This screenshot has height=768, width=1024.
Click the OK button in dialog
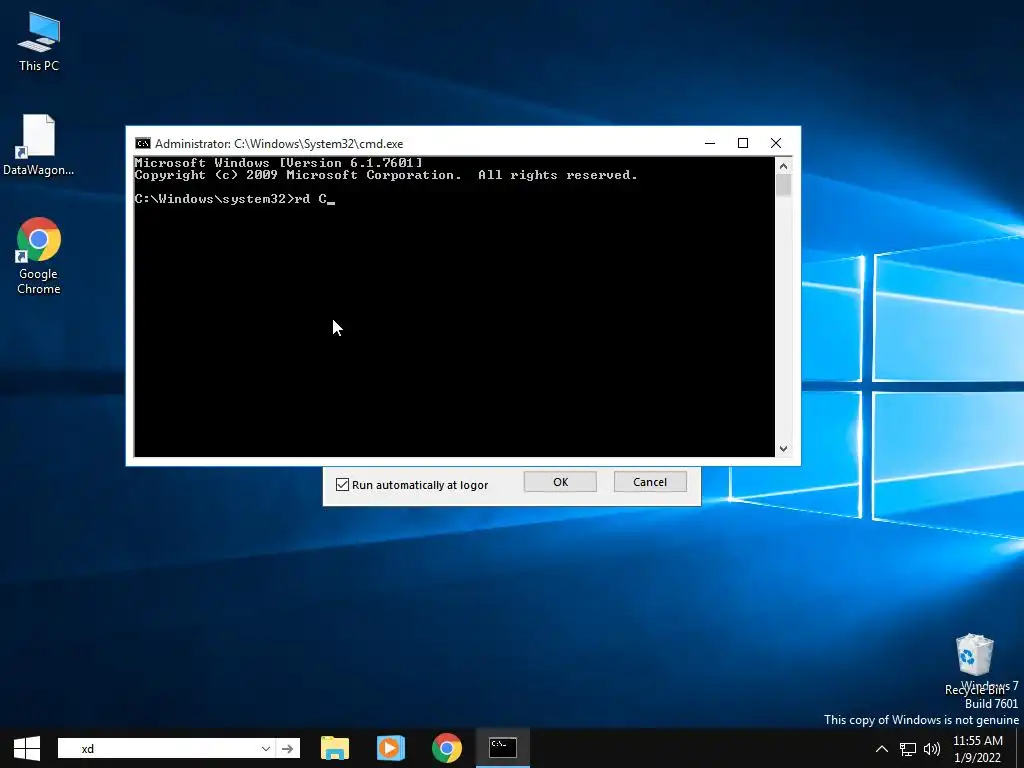coord(560,482)
